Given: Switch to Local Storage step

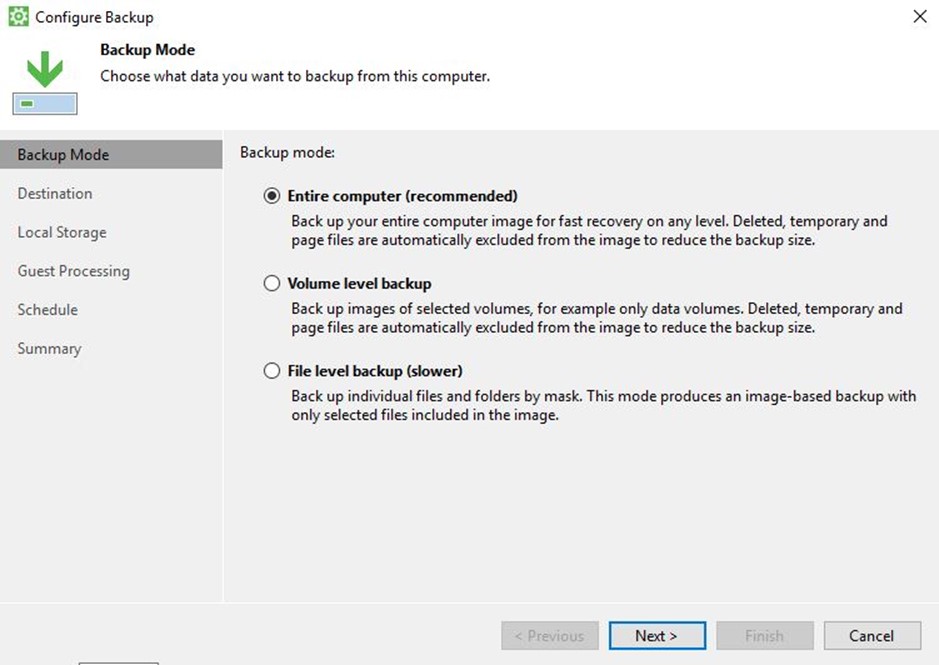Looking at the screenshot, I should (62, 232).
